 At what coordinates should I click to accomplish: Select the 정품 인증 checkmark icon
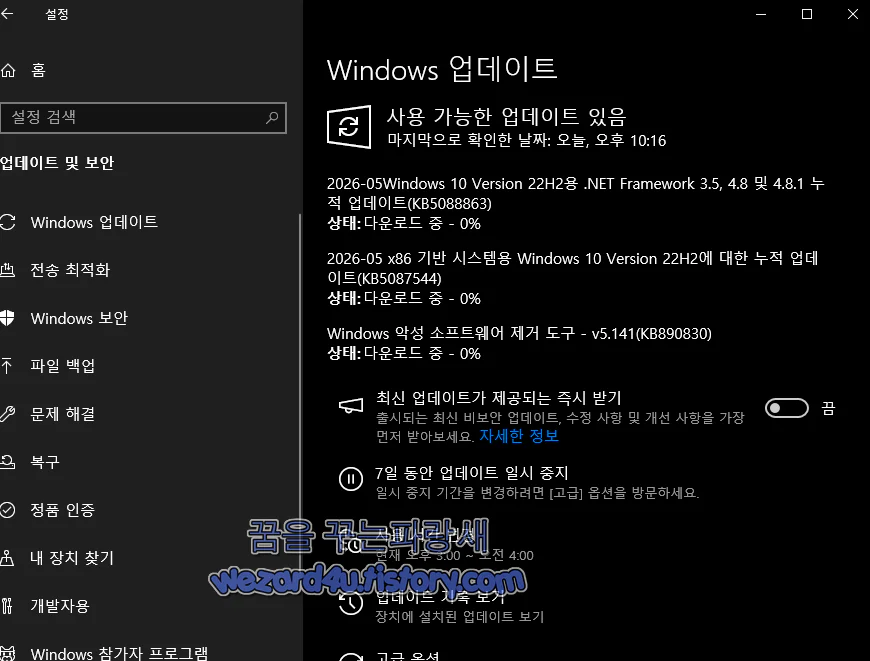tap(7, 509)
